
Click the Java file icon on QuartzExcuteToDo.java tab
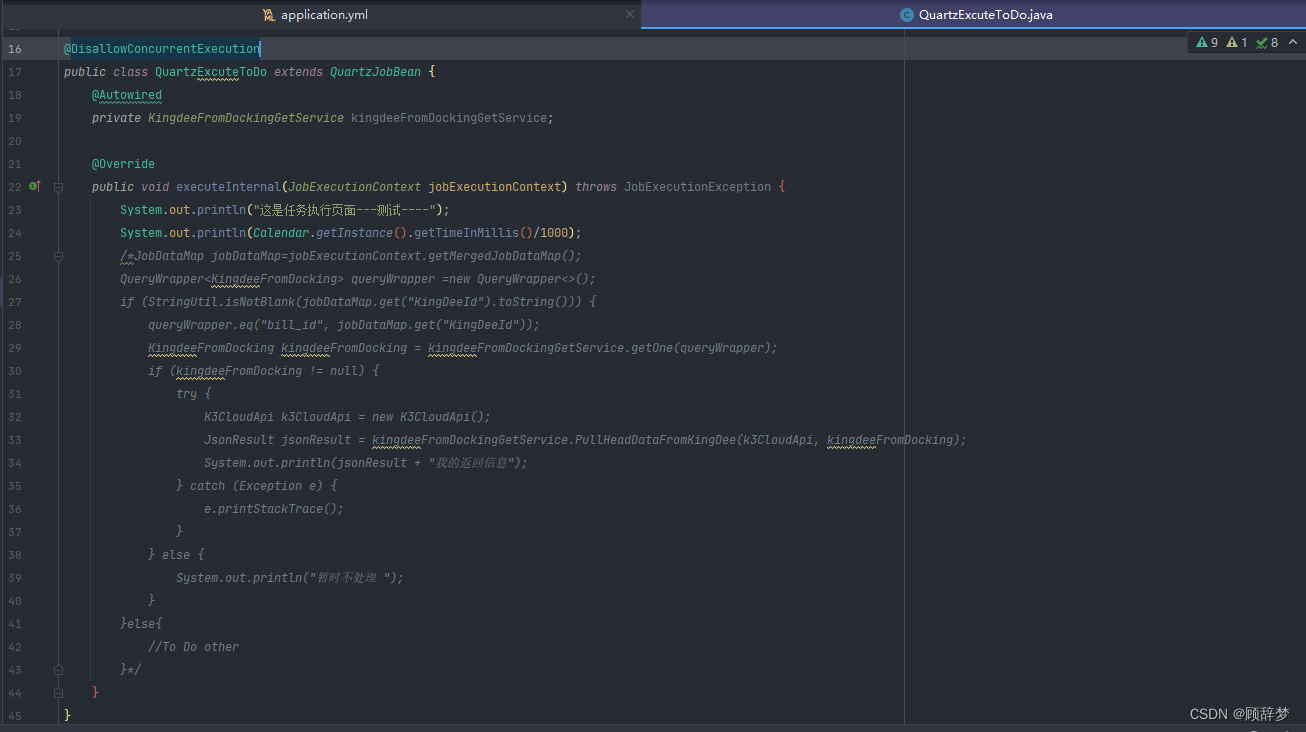point(907,14)
